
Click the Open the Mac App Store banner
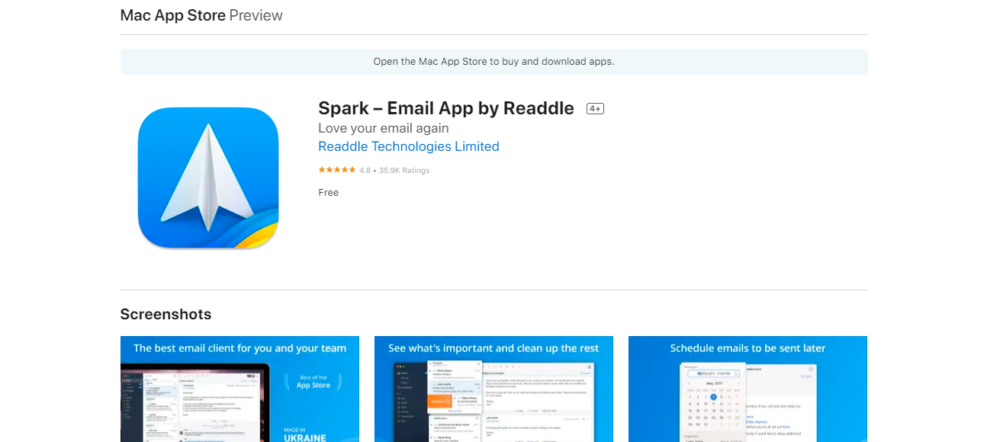[x=494, y=62]
